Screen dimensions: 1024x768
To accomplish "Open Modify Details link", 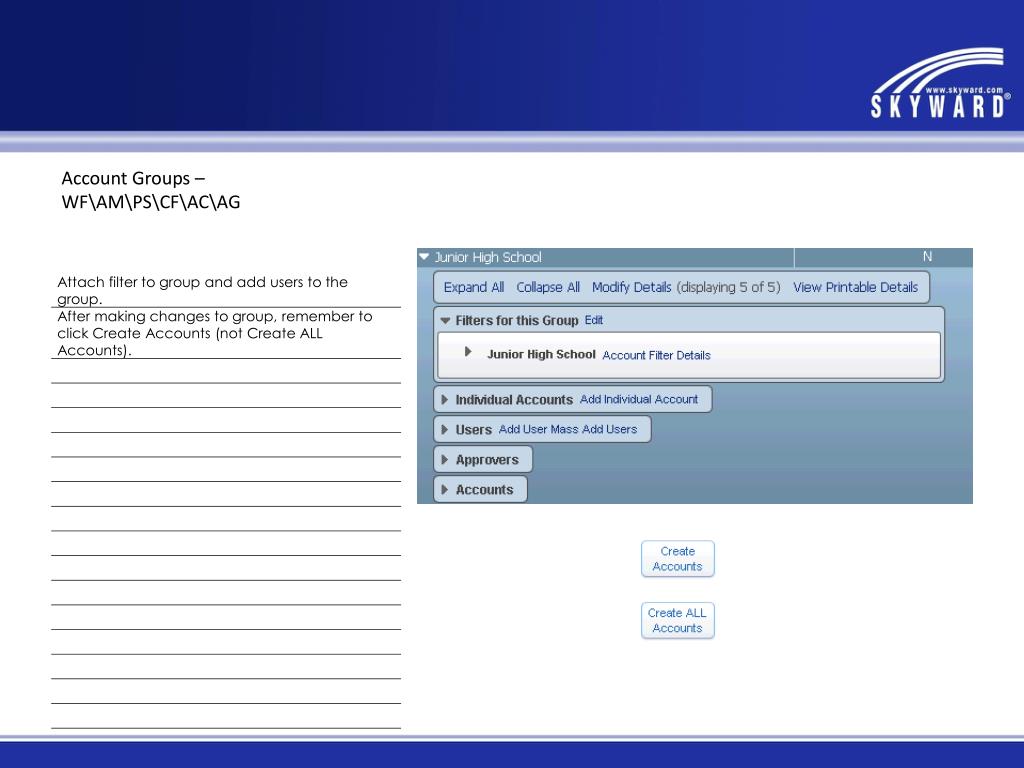I will [x=632, y=287].
